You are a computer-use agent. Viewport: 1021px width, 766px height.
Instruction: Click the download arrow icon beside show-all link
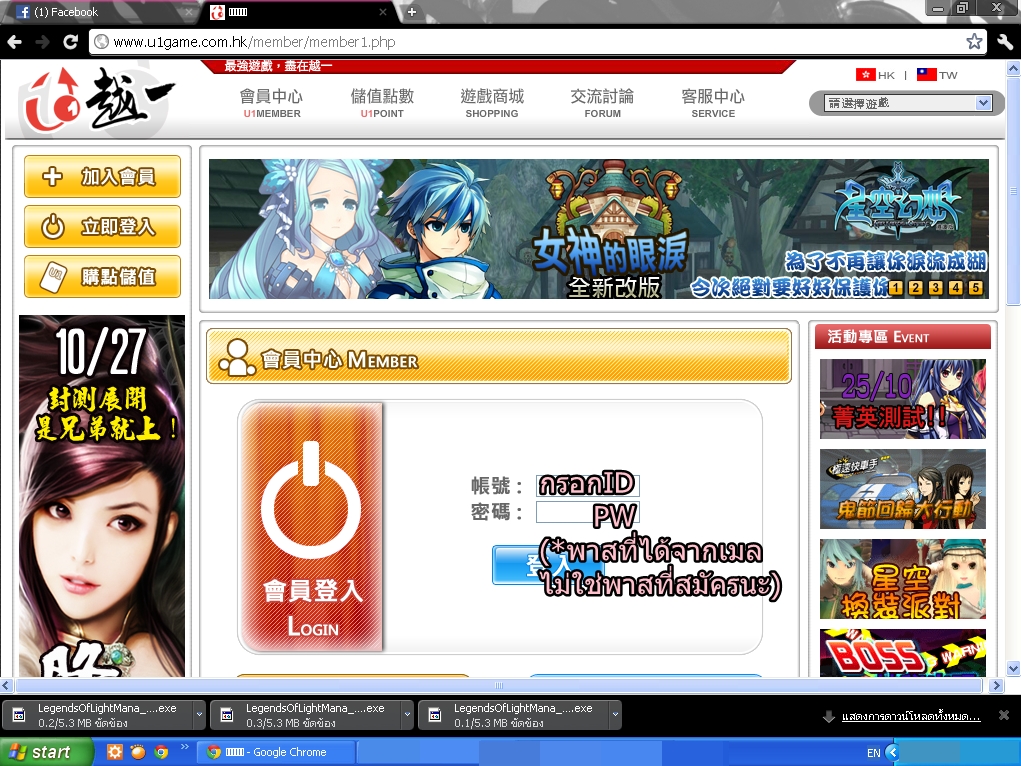[828, 716]
